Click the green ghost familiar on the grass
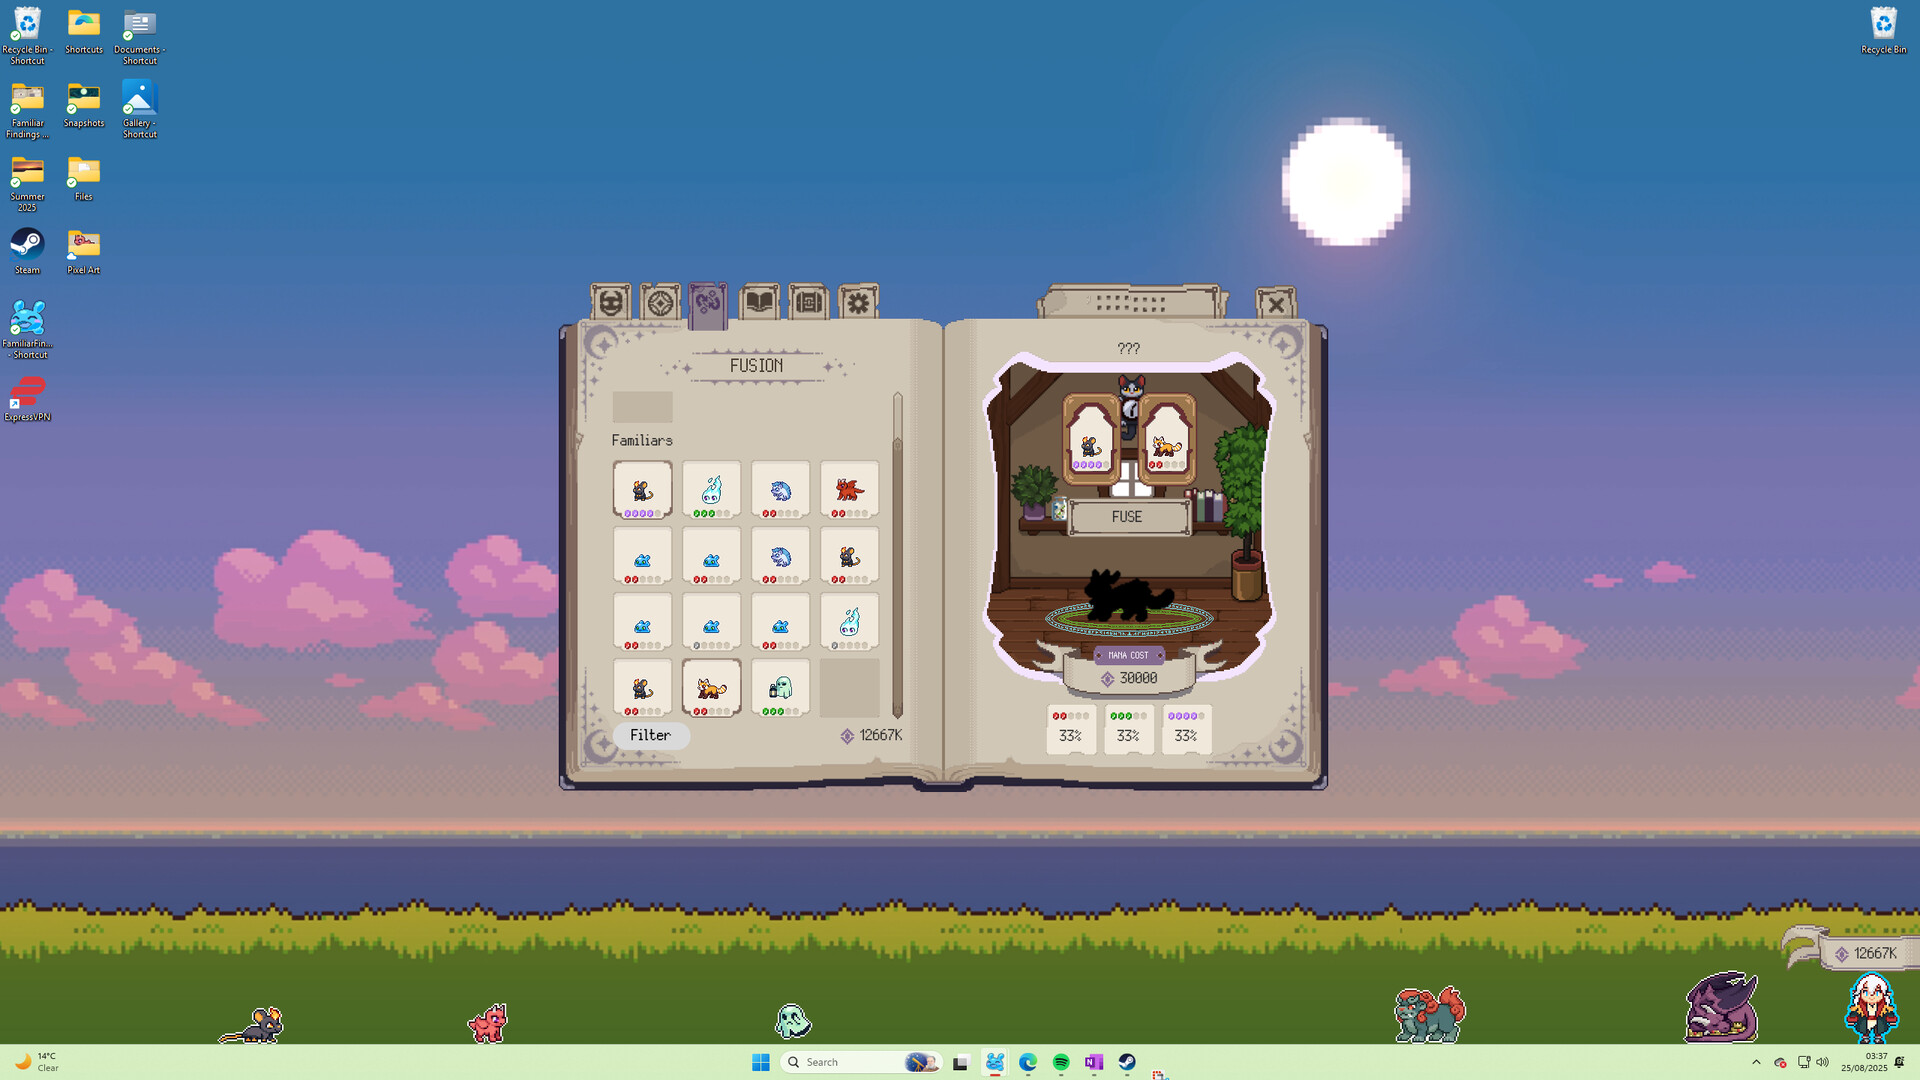1920x1080 pixels. coord(793,1022)
